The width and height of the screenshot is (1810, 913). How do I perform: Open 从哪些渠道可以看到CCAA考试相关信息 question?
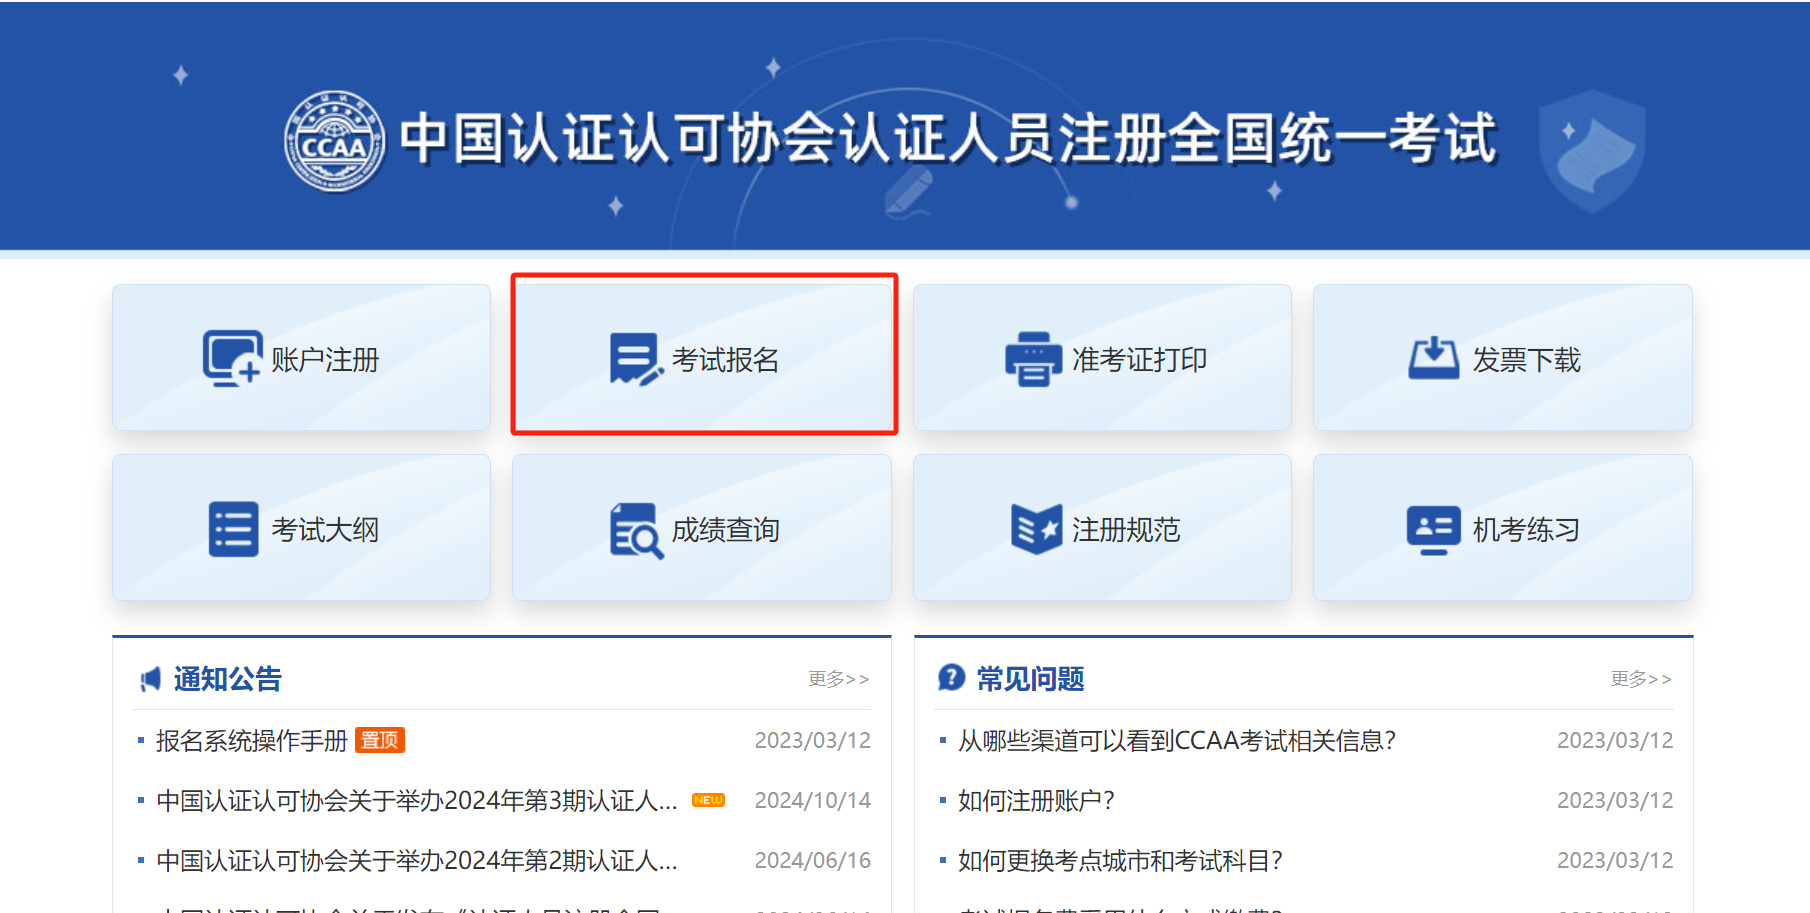1177,741
